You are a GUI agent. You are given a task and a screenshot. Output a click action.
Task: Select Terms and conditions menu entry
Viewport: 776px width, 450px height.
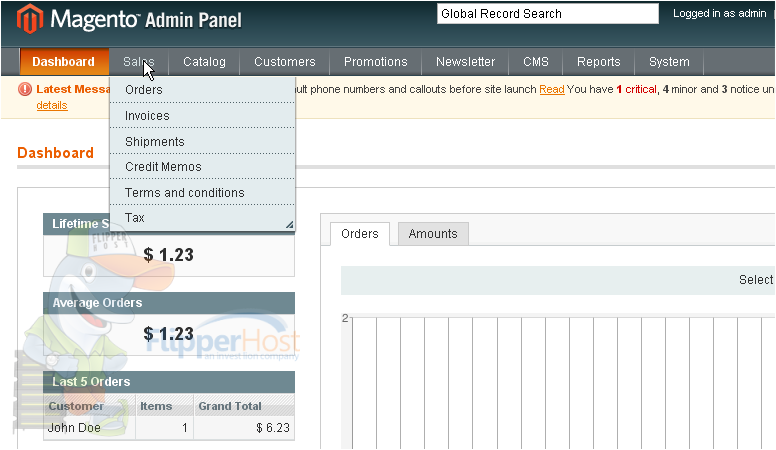click(x=202, y=192)
